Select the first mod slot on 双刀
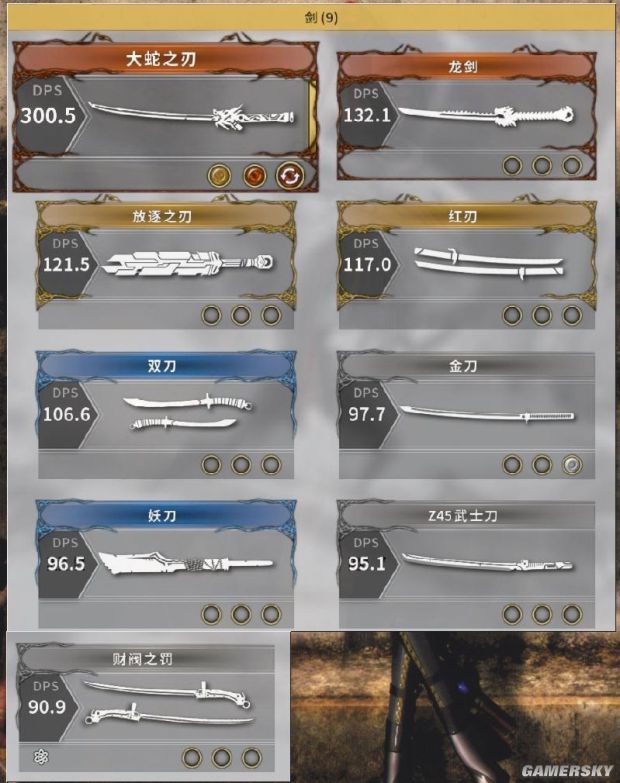 click(211, 464)
